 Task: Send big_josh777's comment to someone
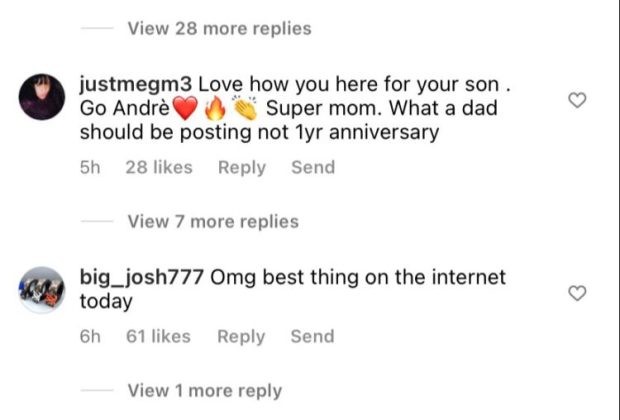(x=312, y=337)
